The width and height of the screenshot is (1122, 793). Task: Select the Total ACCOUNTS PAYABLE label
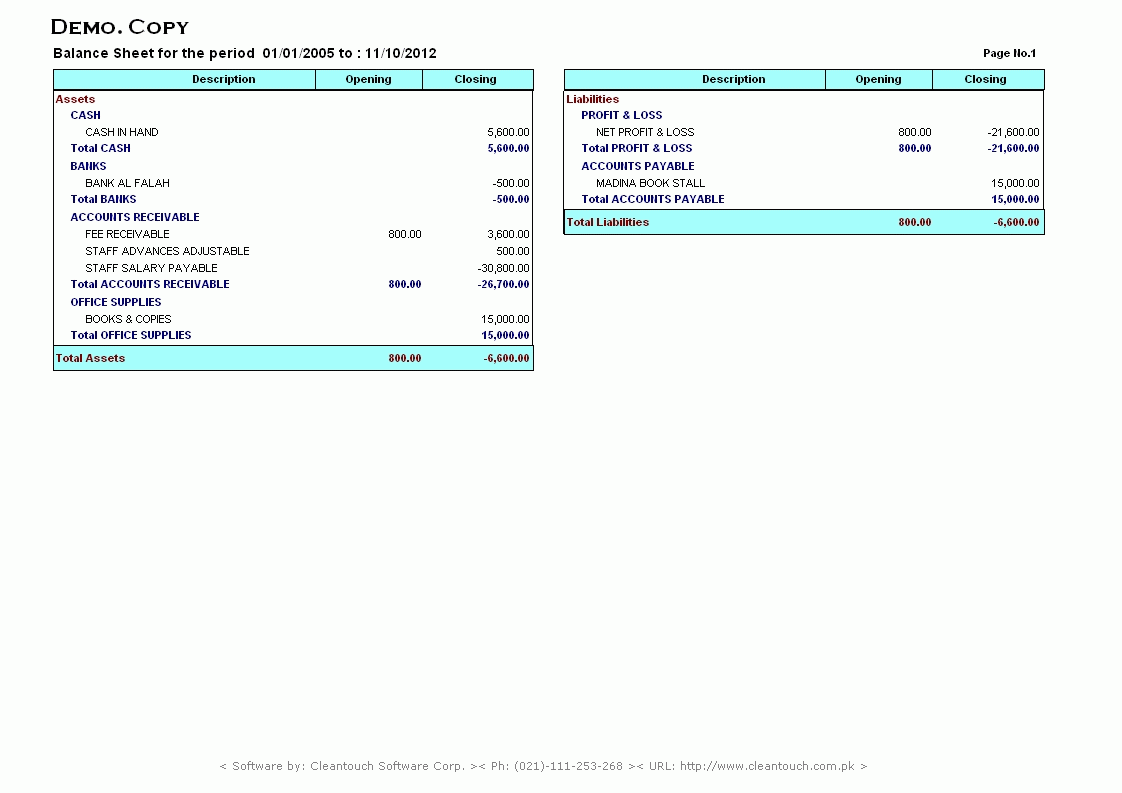653,199
